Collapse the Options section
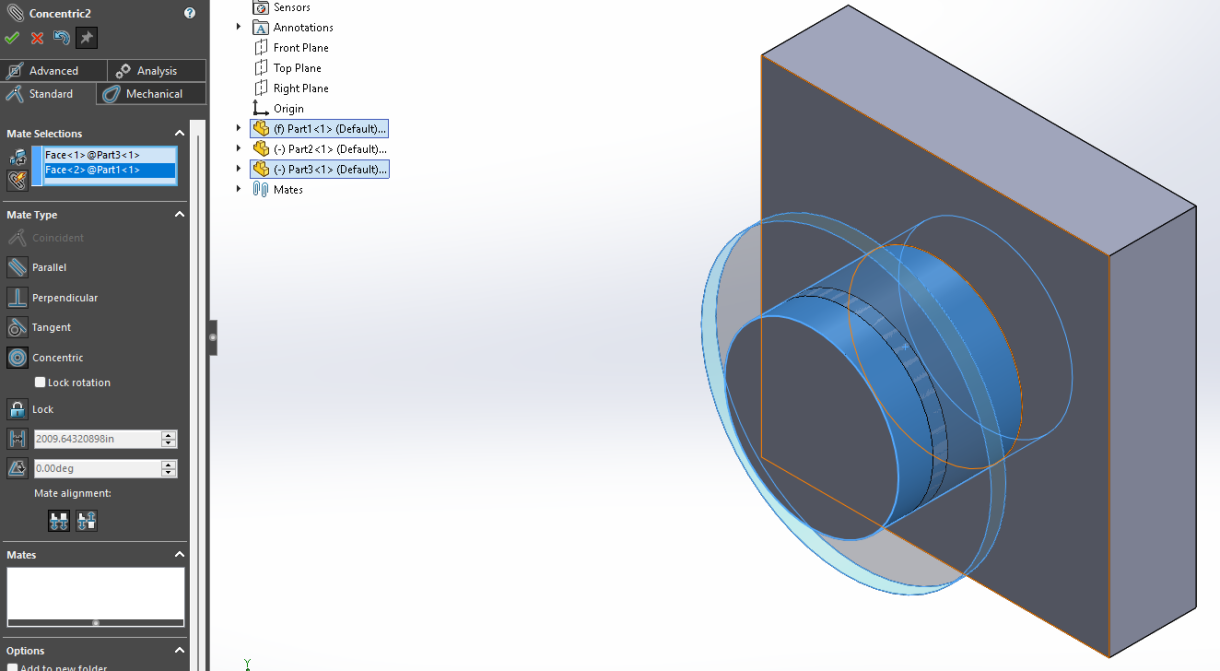1220x671 pixels. click(x=180, y=650)
